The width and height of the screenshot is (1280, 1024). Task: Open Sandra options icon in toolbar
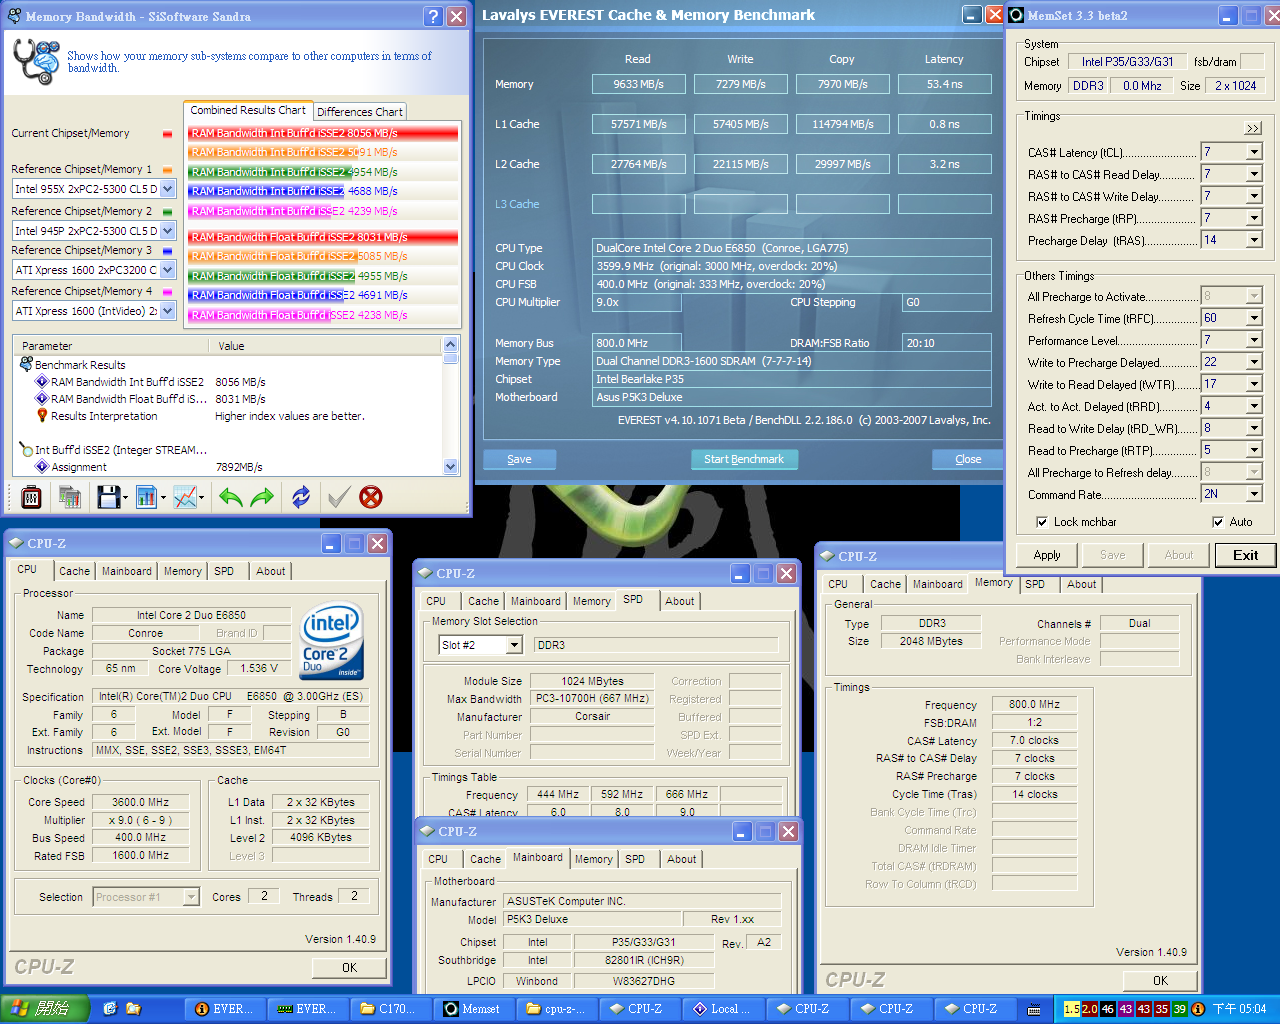pos(31,497)
